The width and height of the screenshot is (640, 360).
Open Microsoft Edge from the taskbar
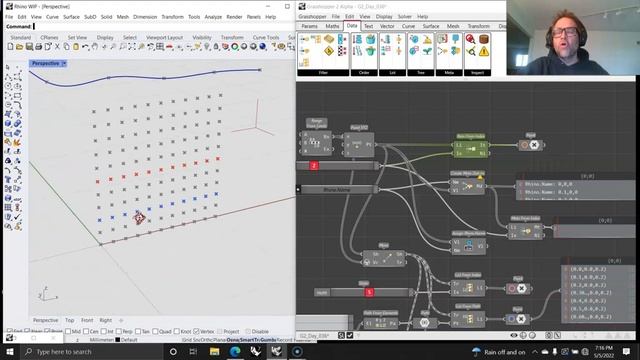tap(235, 351)
